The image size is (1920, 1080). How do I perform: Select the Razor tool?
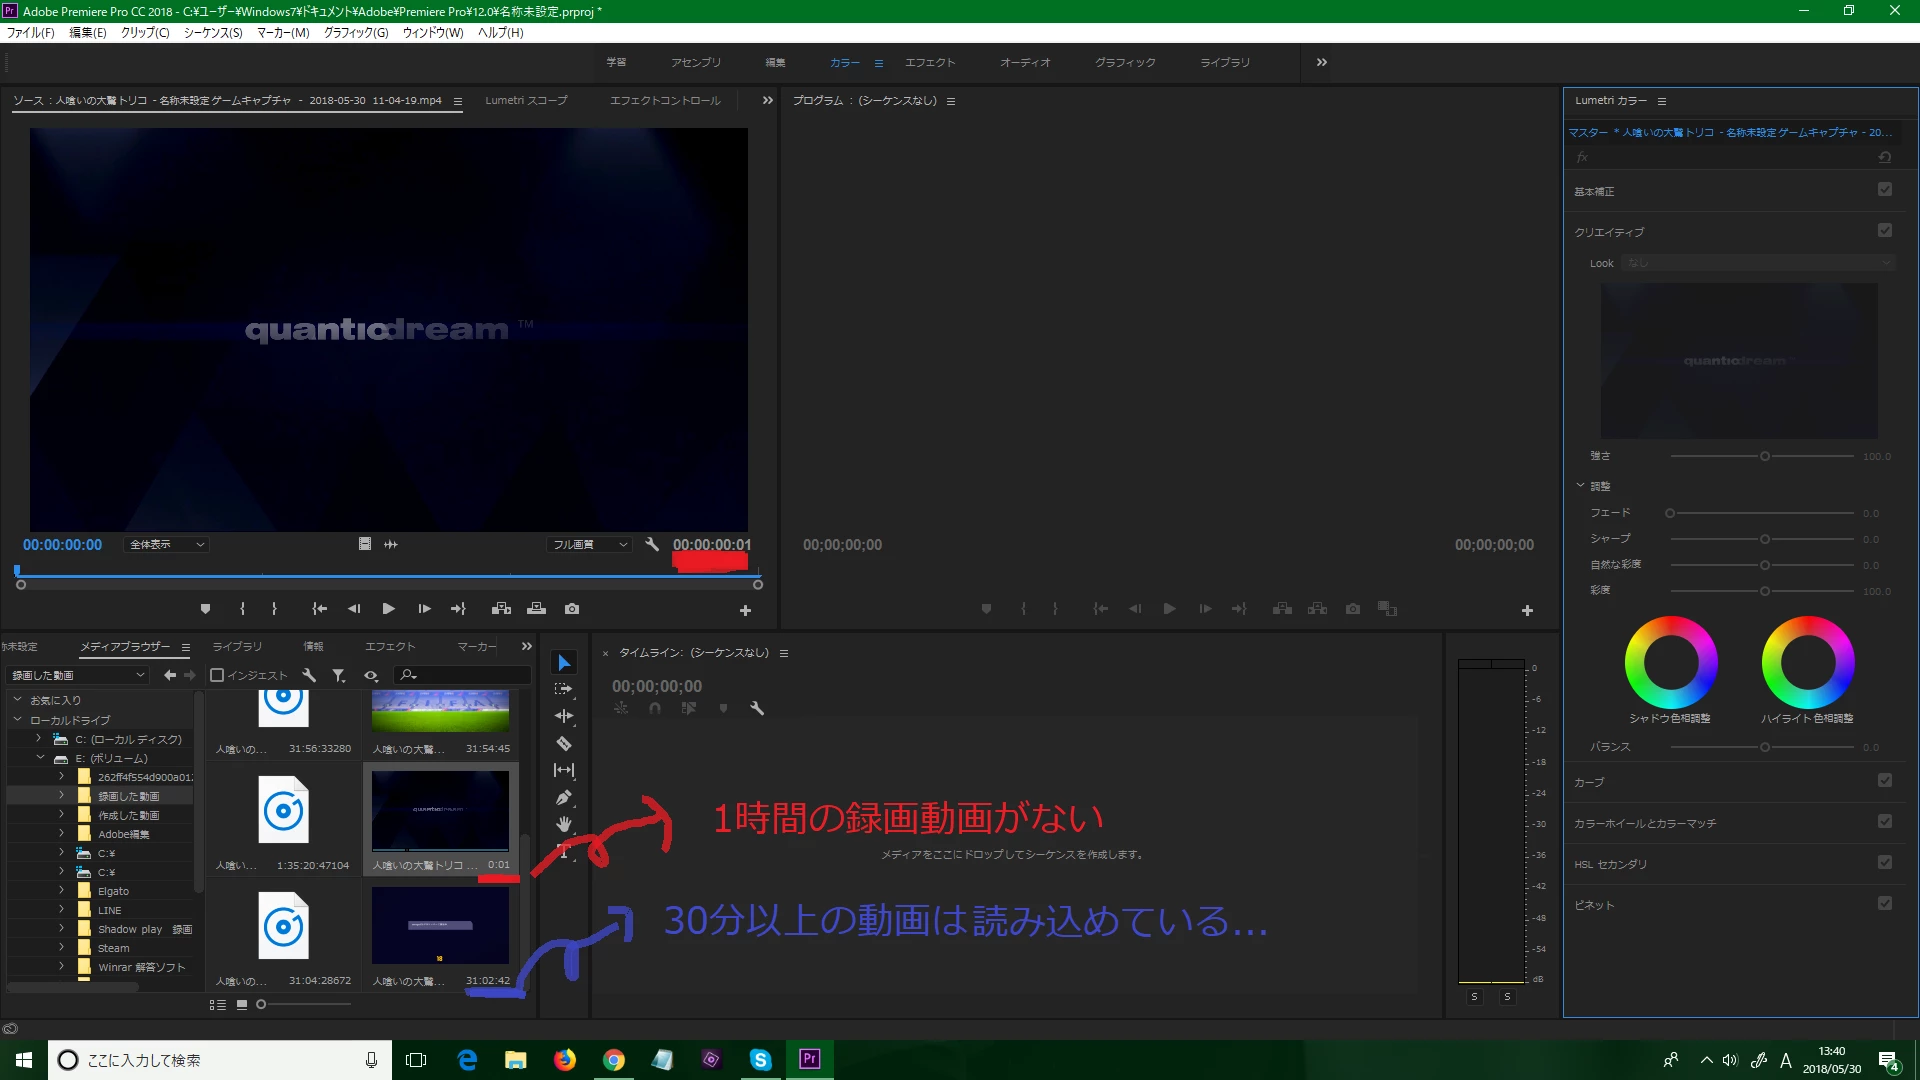pos(564,743)
